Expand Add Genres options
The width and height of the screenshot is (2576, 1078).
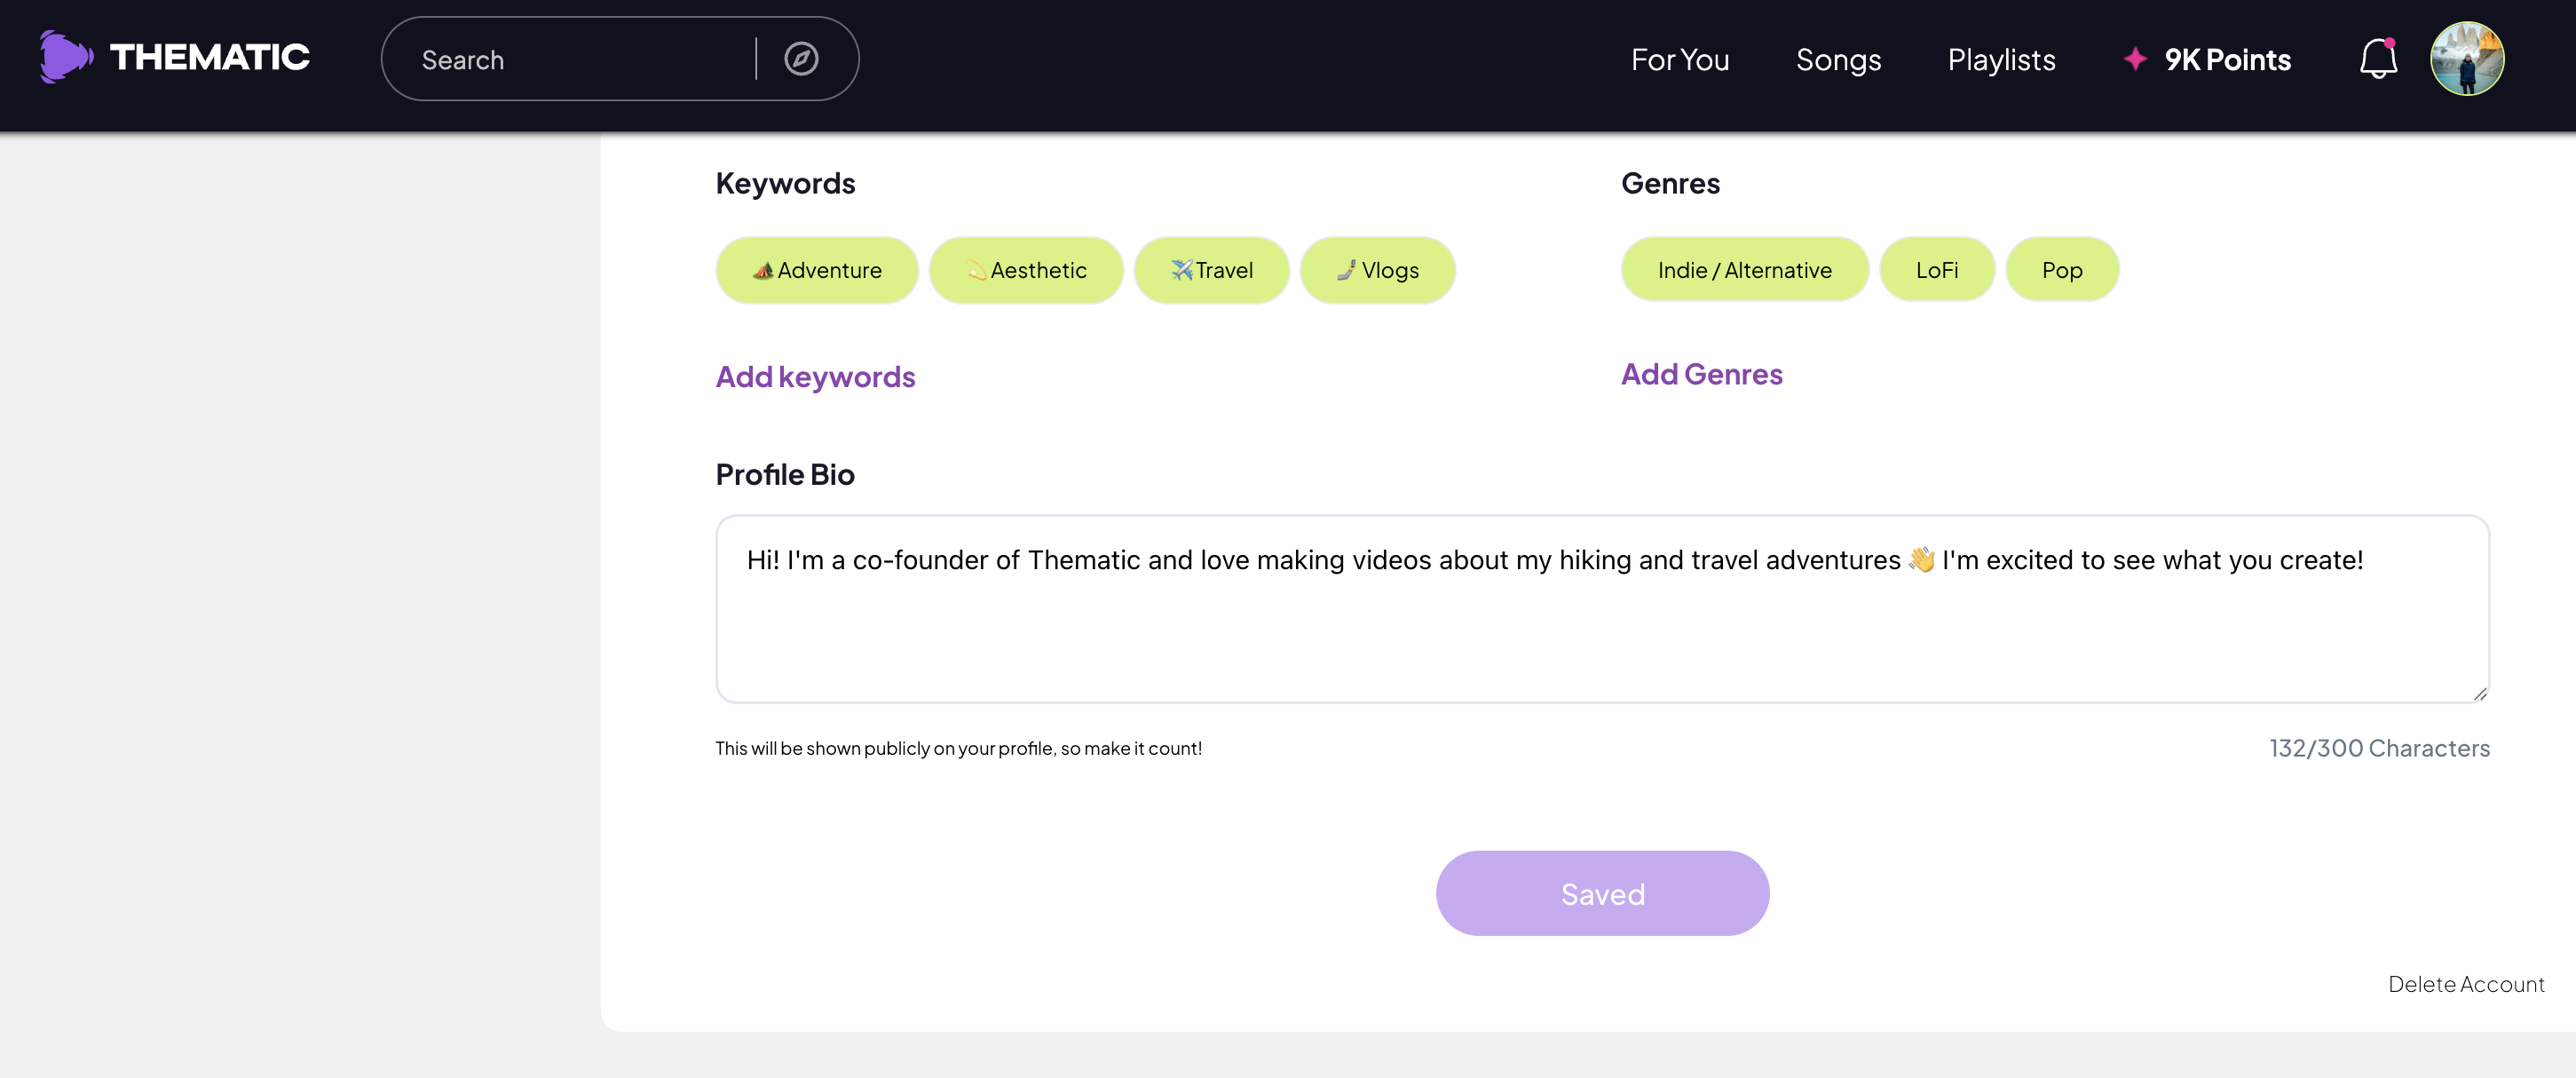point(1701,374)
